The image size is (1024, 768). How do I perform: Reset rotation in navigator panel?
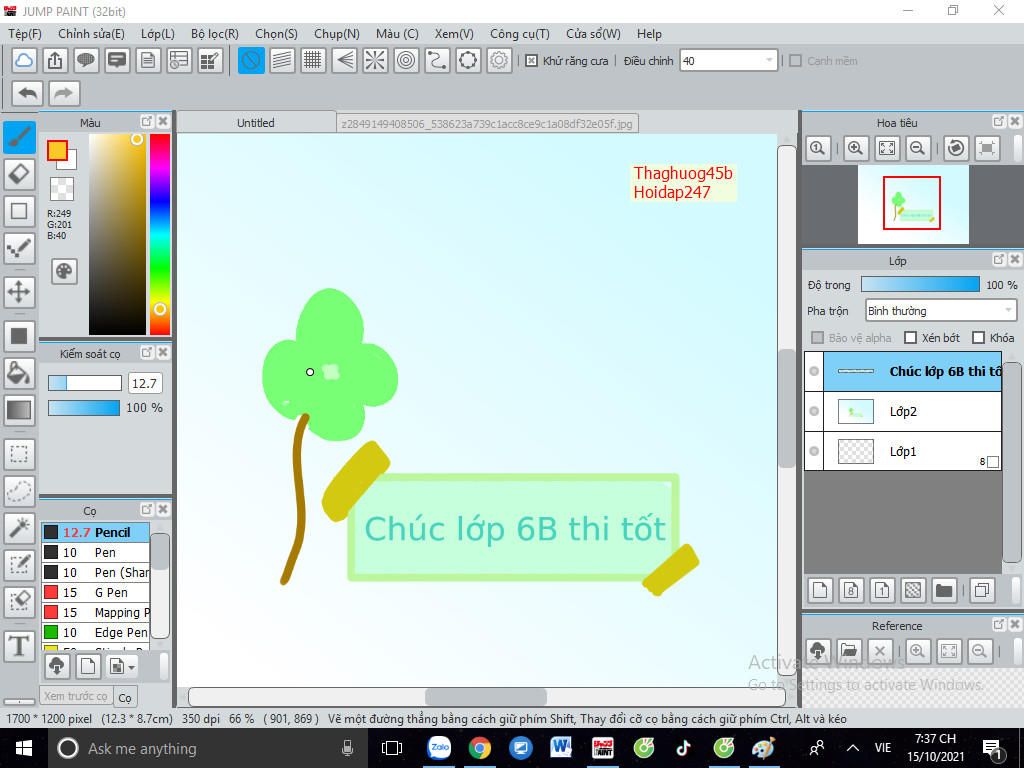[956, 148]
